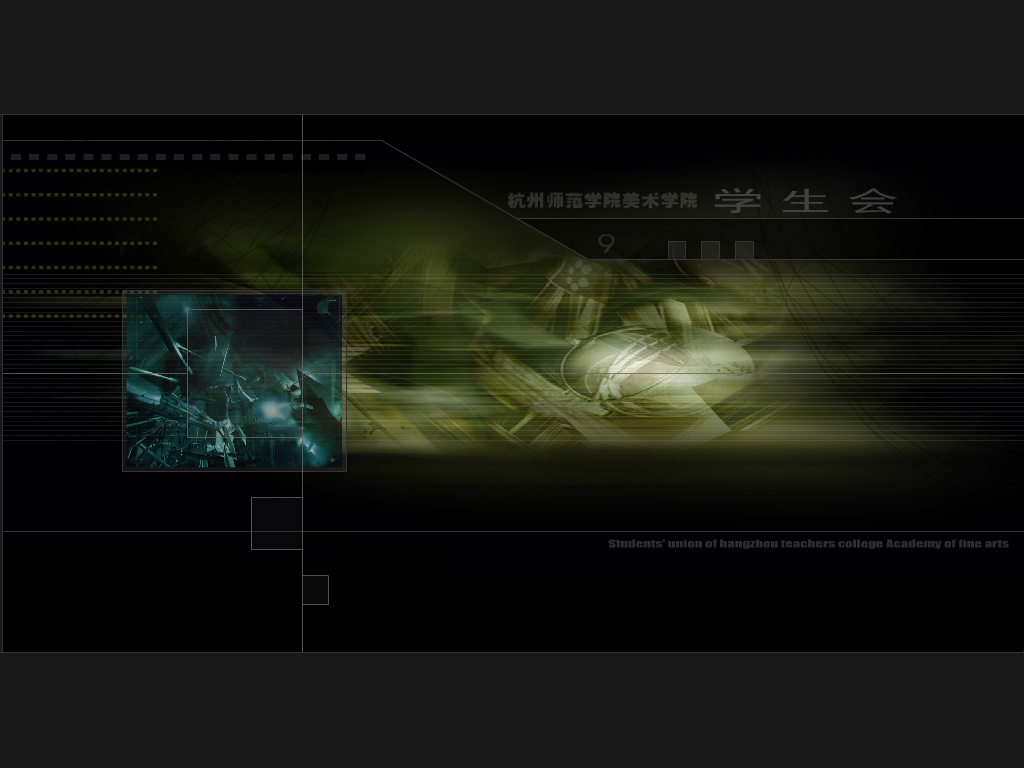
Task: Click the first of three gray squares
Action: click(x=677, y=250)
